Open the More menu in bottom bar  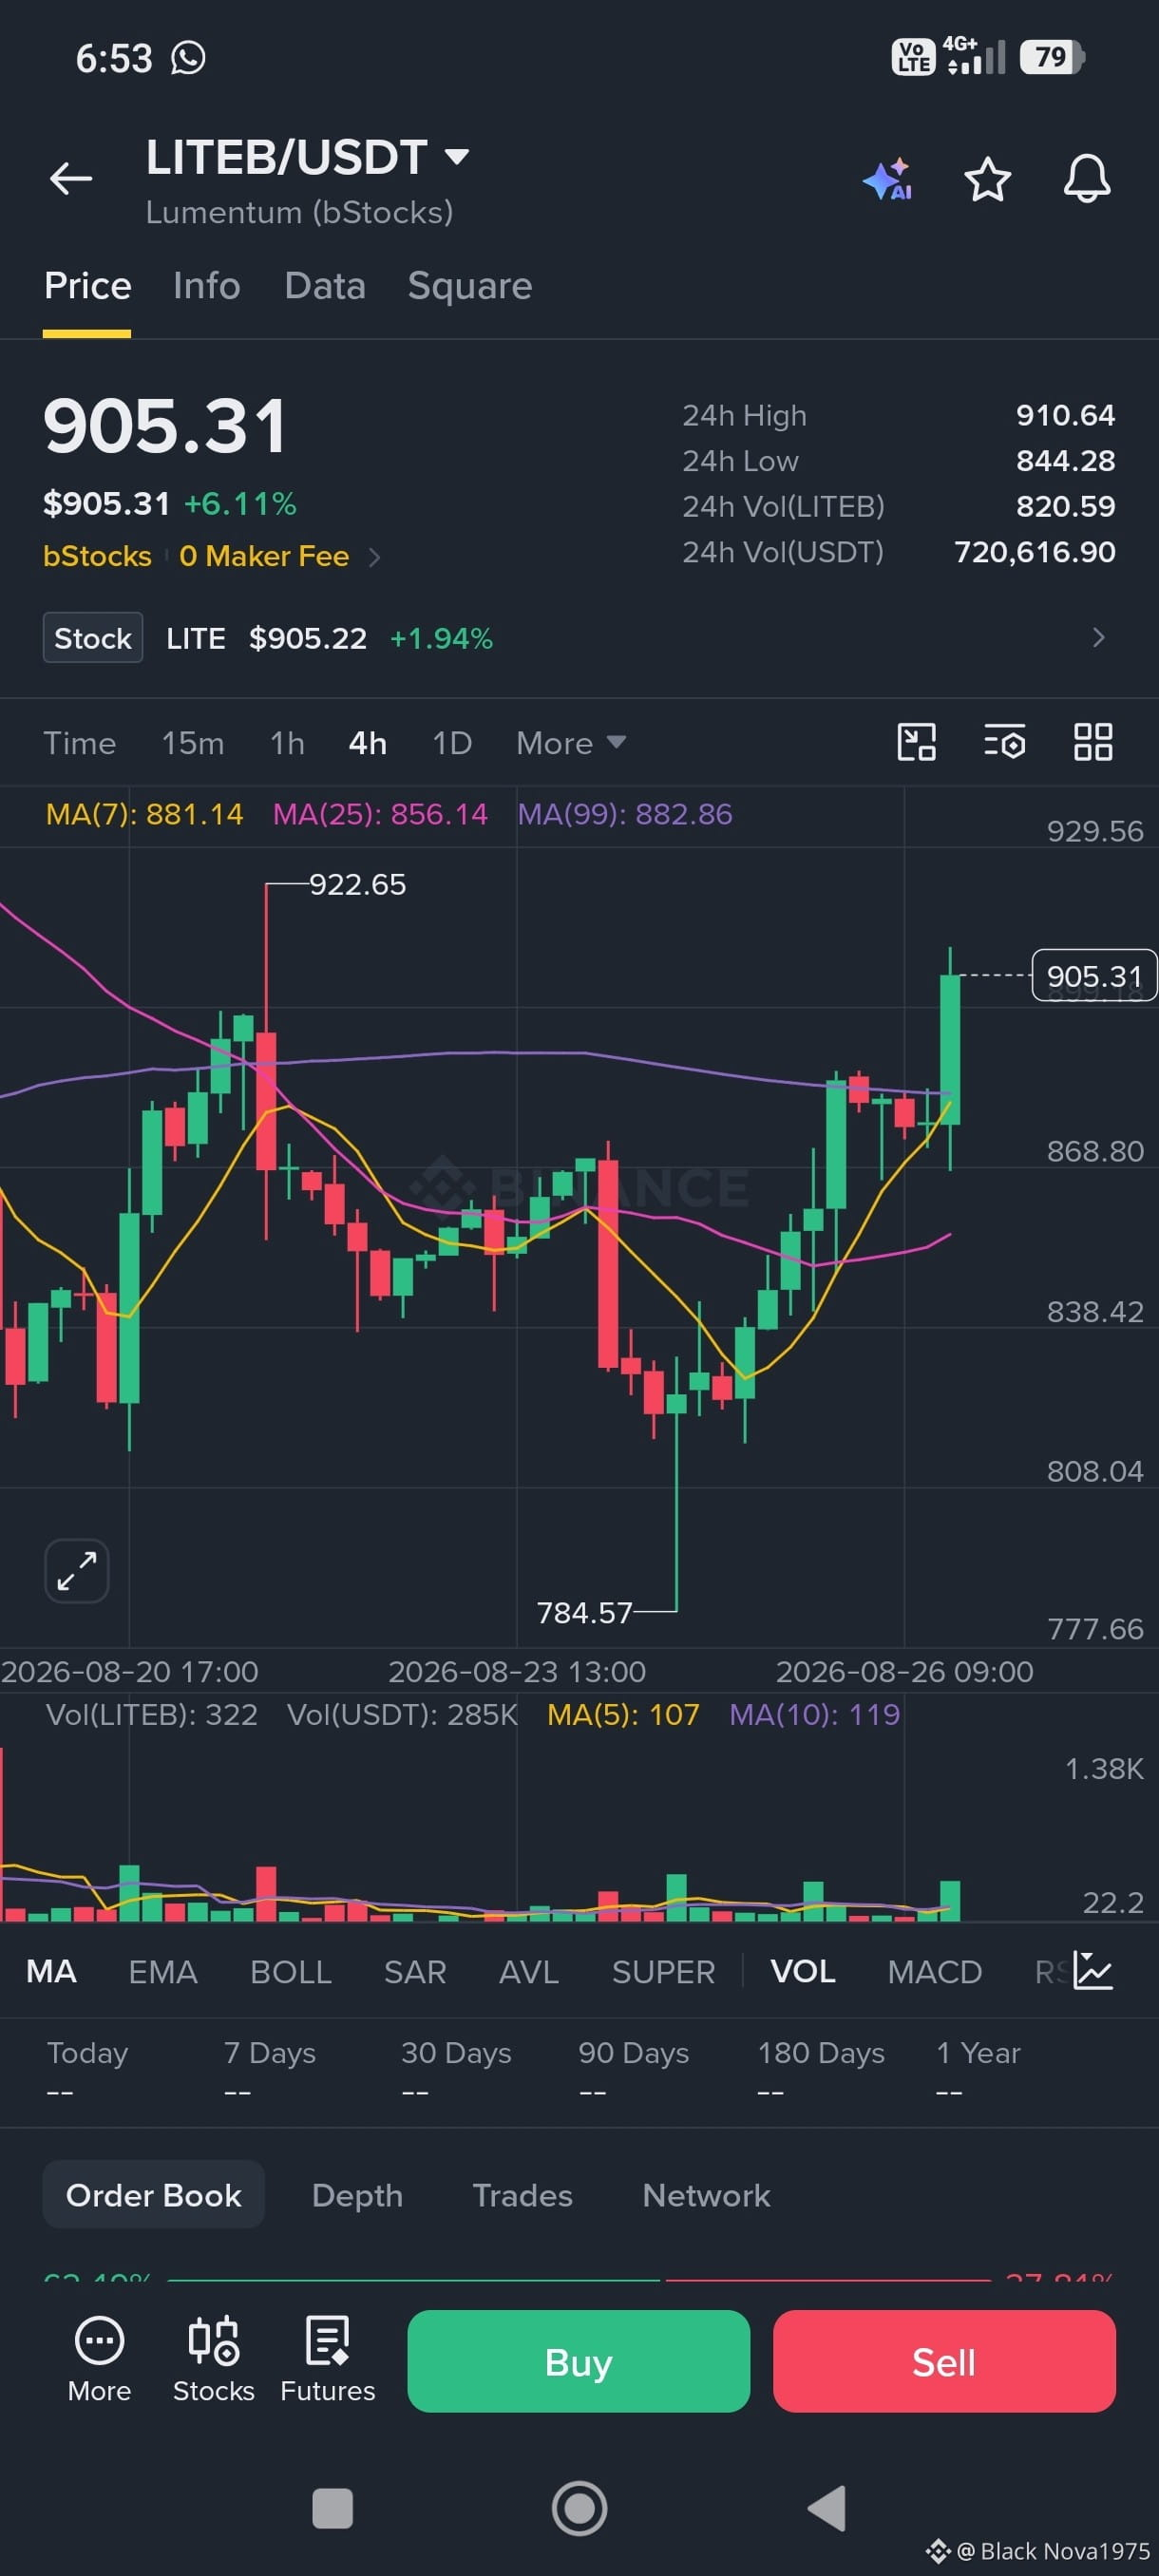point(99,2360)
